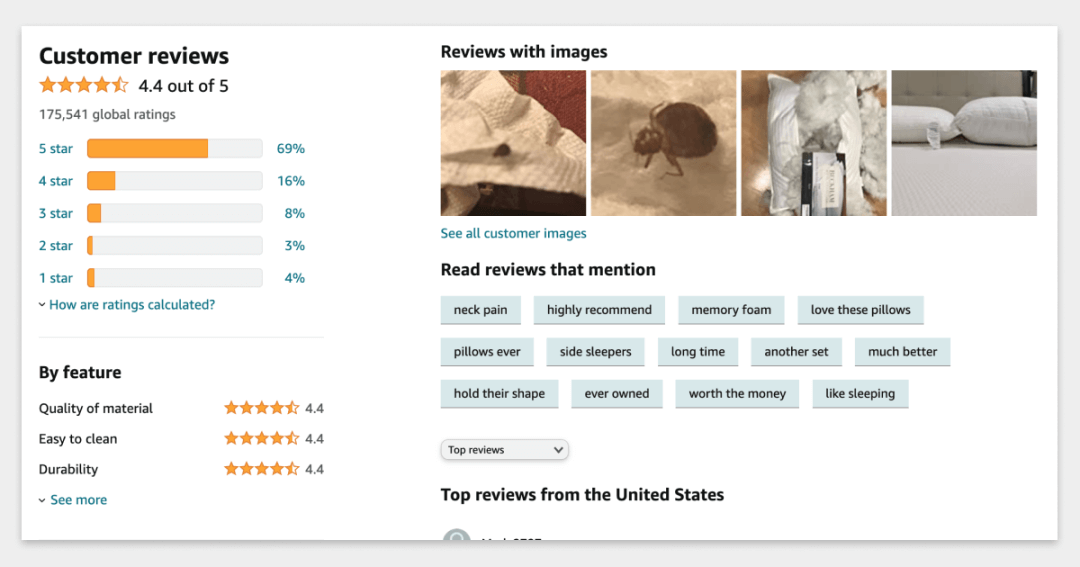
Task: Click the 16% percentage link
Action: pyautogui.click(x=291, y=181)
